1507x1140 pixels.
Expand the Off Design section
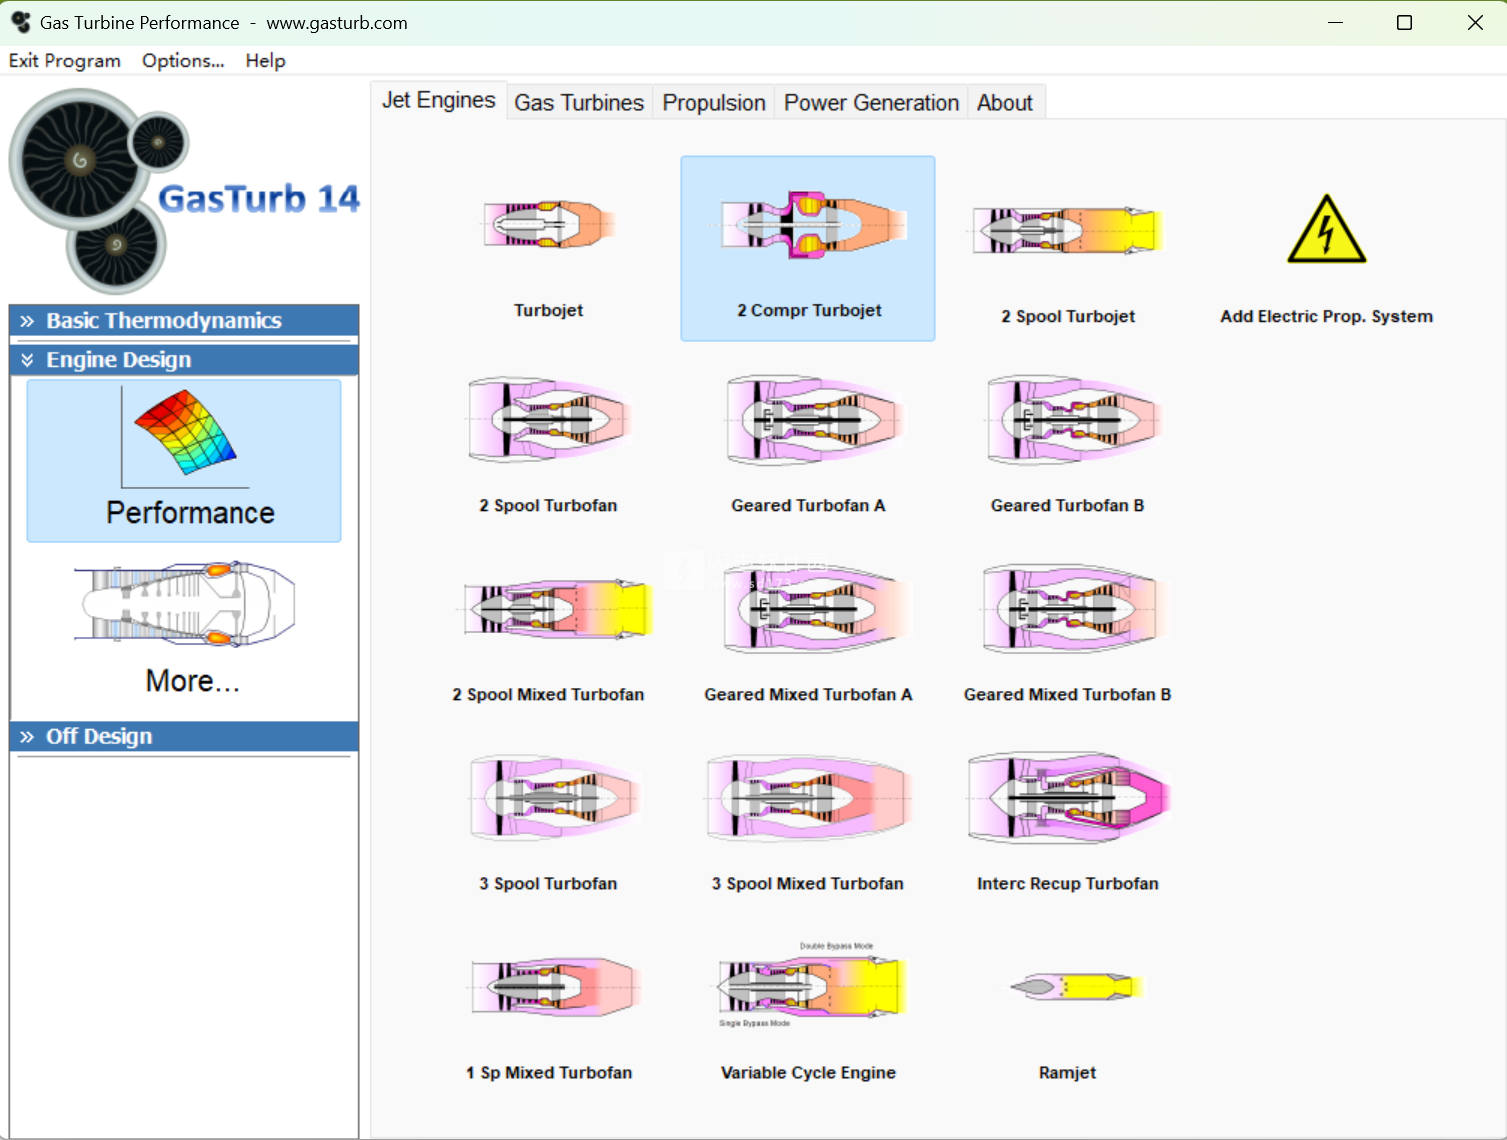pos(184,736)
